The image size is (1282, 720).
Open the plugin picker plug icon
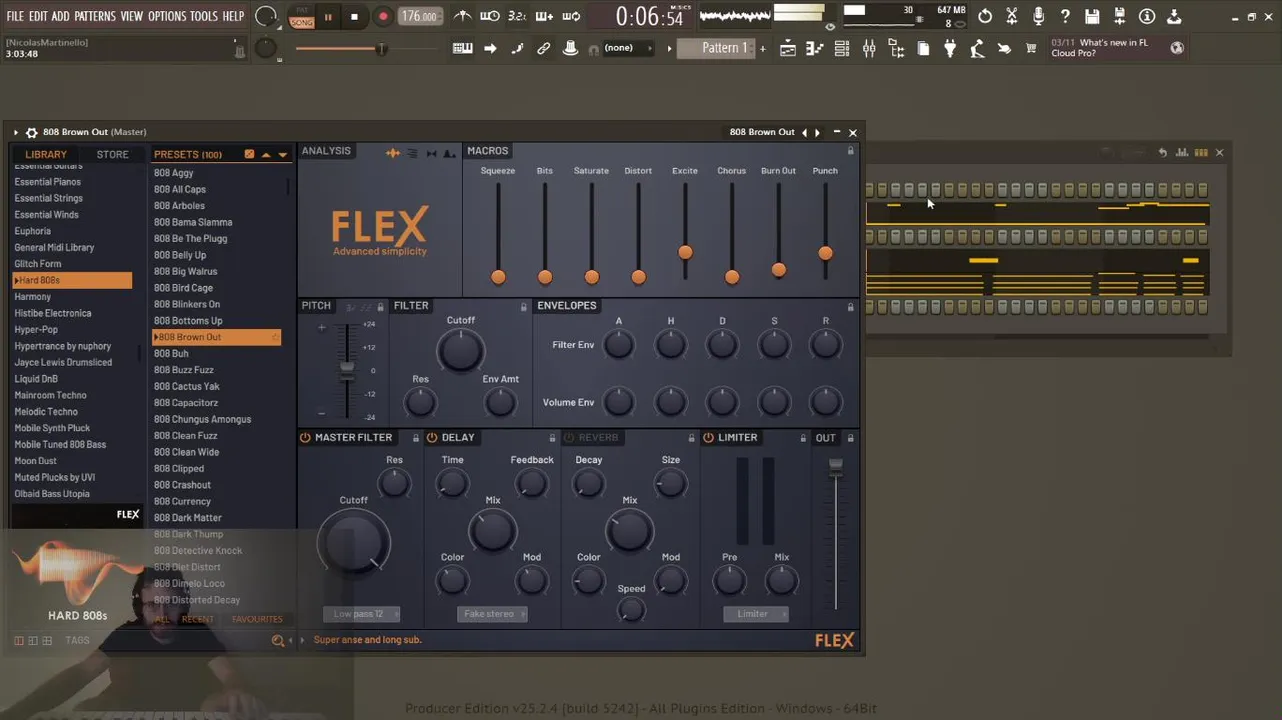950,48
